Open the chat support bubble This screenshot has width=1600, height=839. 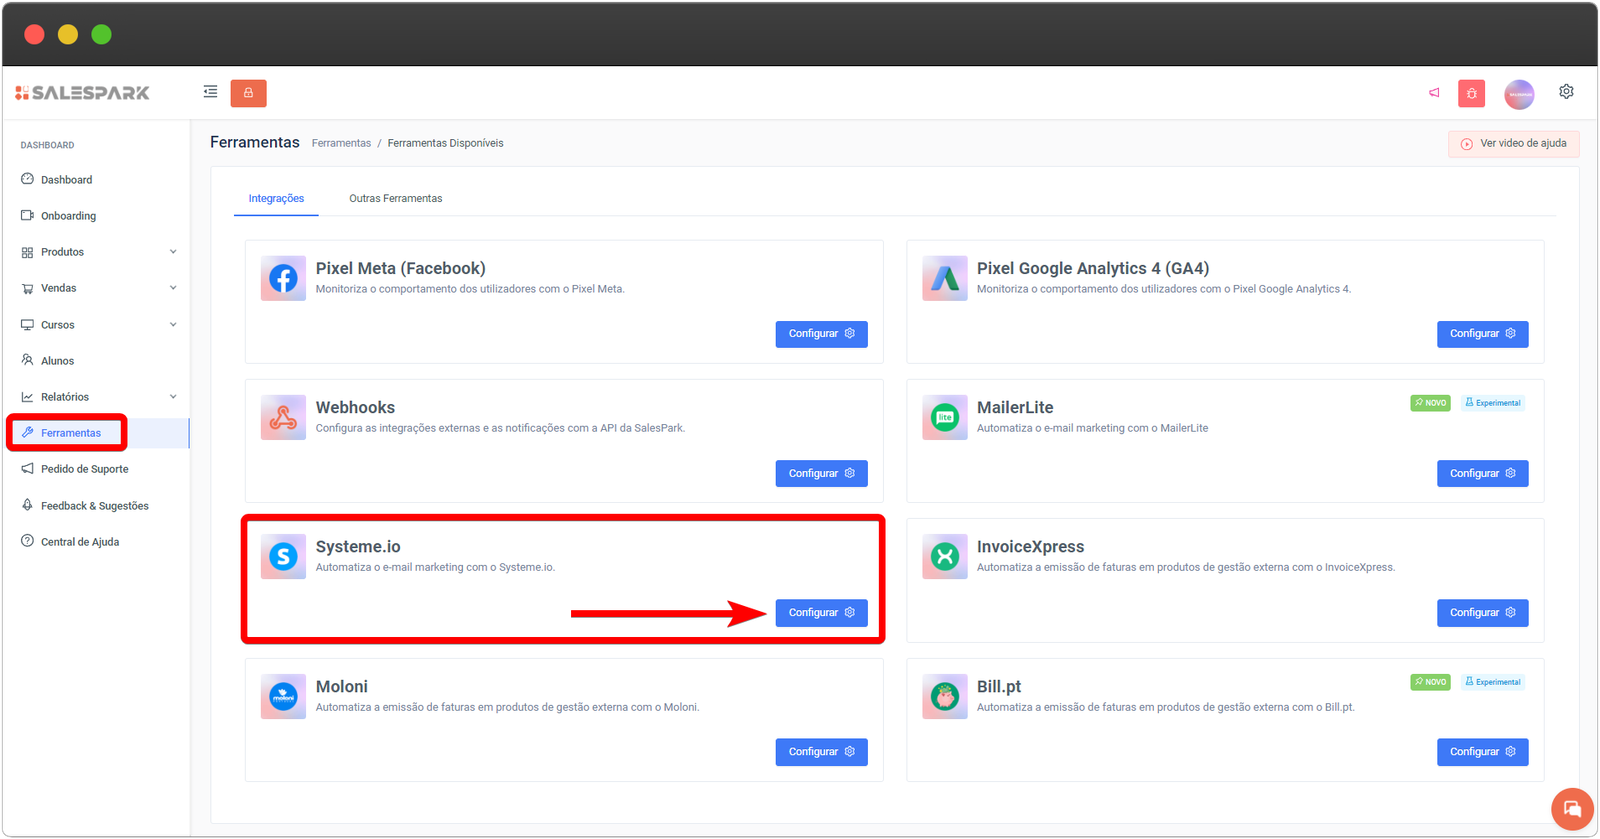coord(1572,809)
